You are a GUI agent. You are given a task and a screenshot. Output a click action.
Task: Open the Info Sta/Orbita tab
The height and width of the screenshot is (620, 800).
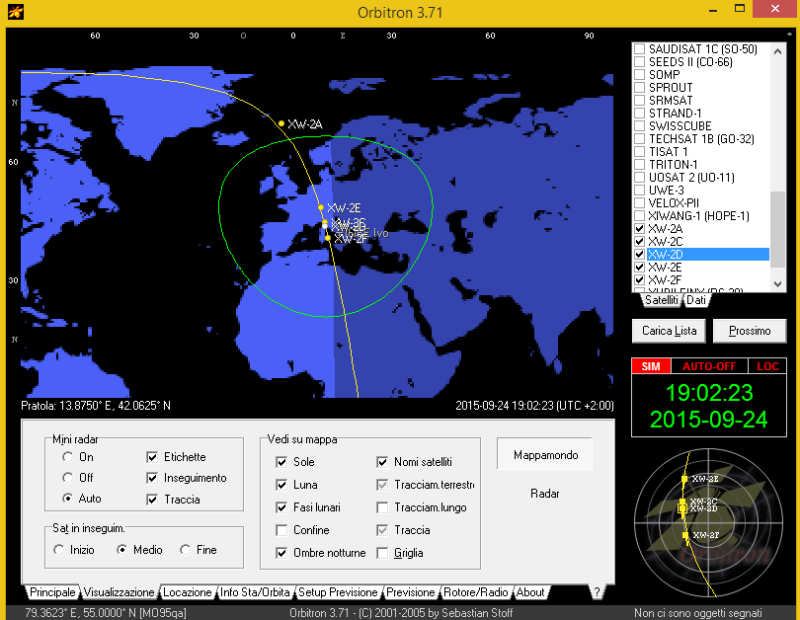pos(255,592)
